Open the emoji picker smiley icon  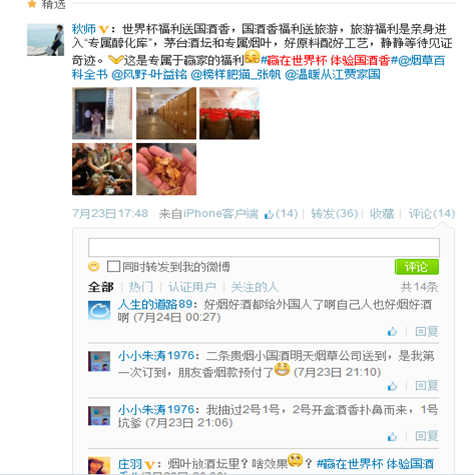click(94, 267)
